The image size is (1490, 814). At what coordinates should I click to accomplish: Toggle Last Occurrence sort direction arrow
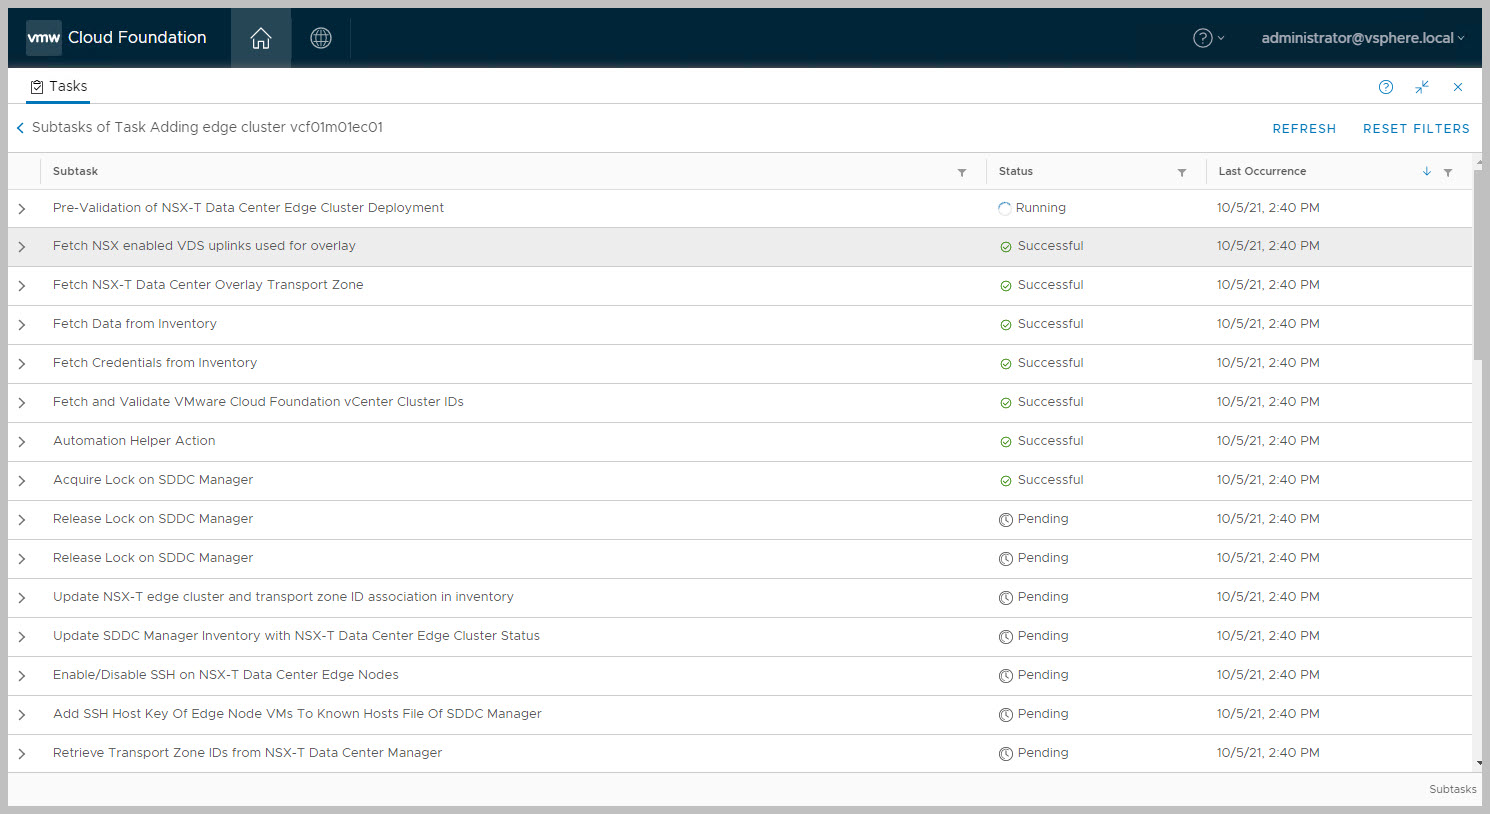(x=1427, y=171)
